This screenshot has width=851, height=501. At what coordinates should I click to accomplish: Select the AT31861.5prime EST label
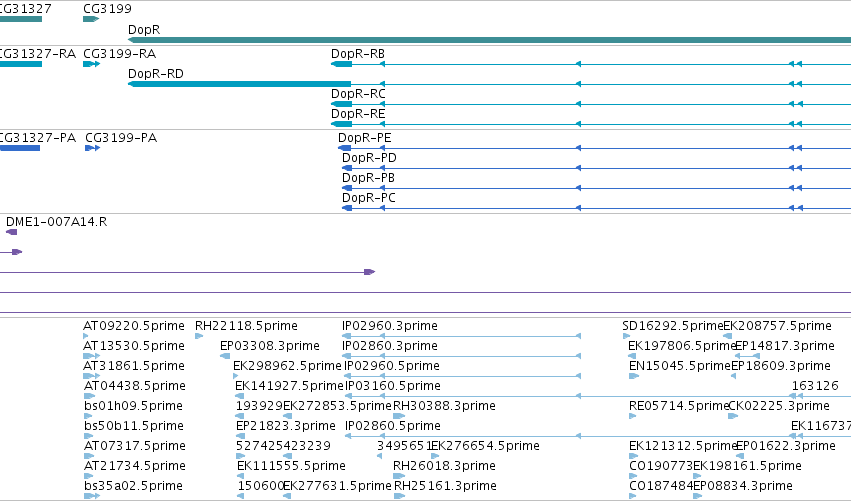coord(134,366)
